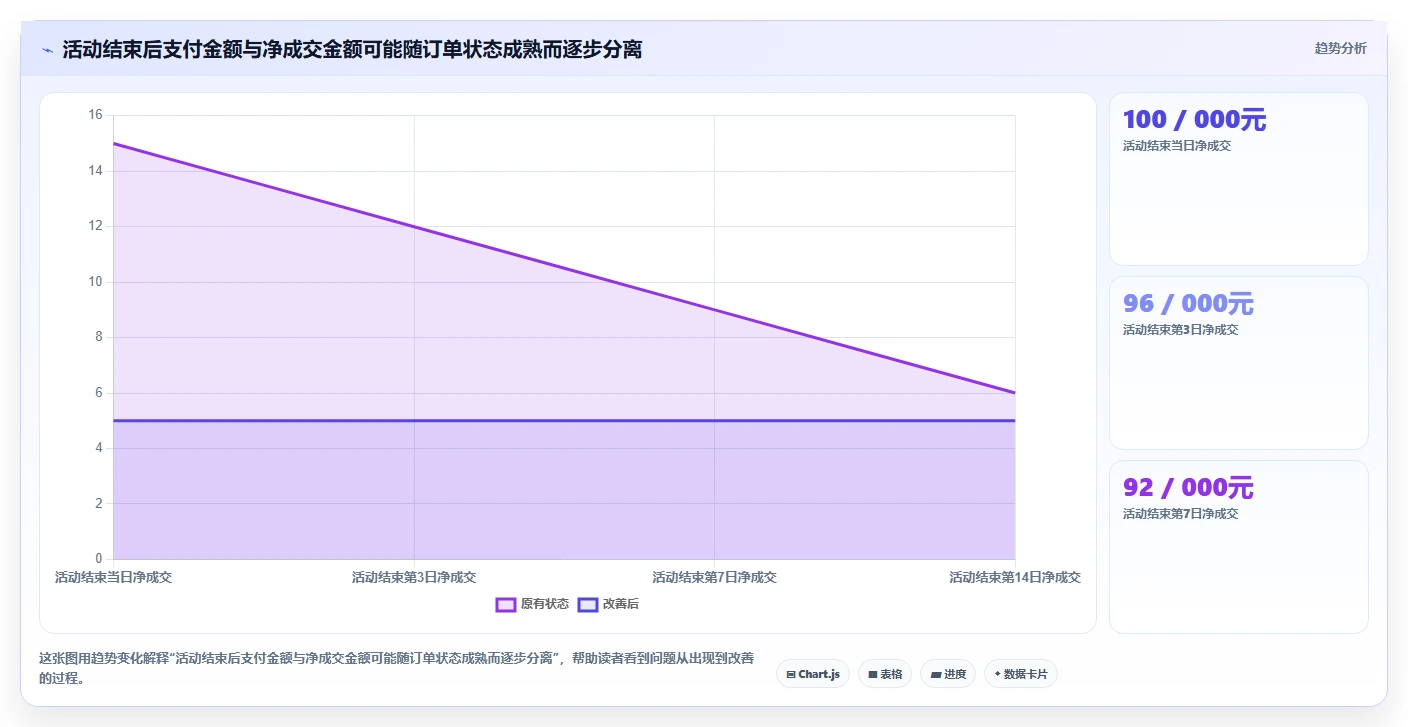Click the chart title heading text
Viewport: 1408px width, 727px height.
click(x=352, y=49)
